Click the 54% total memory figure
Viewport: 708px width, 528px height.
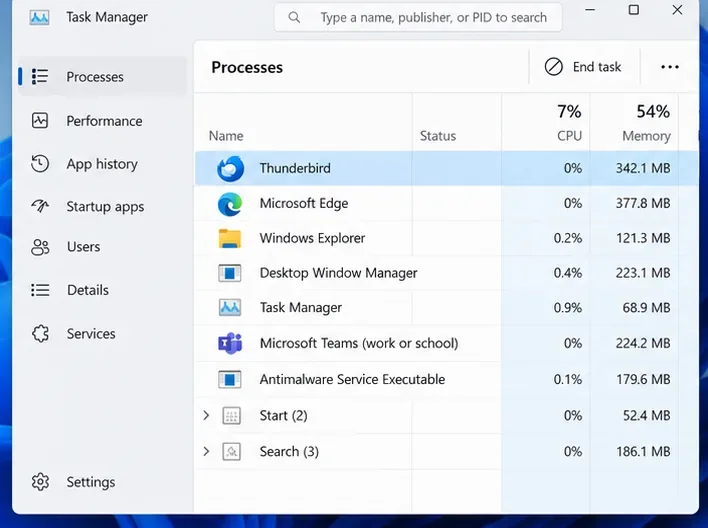click(653, 111)
